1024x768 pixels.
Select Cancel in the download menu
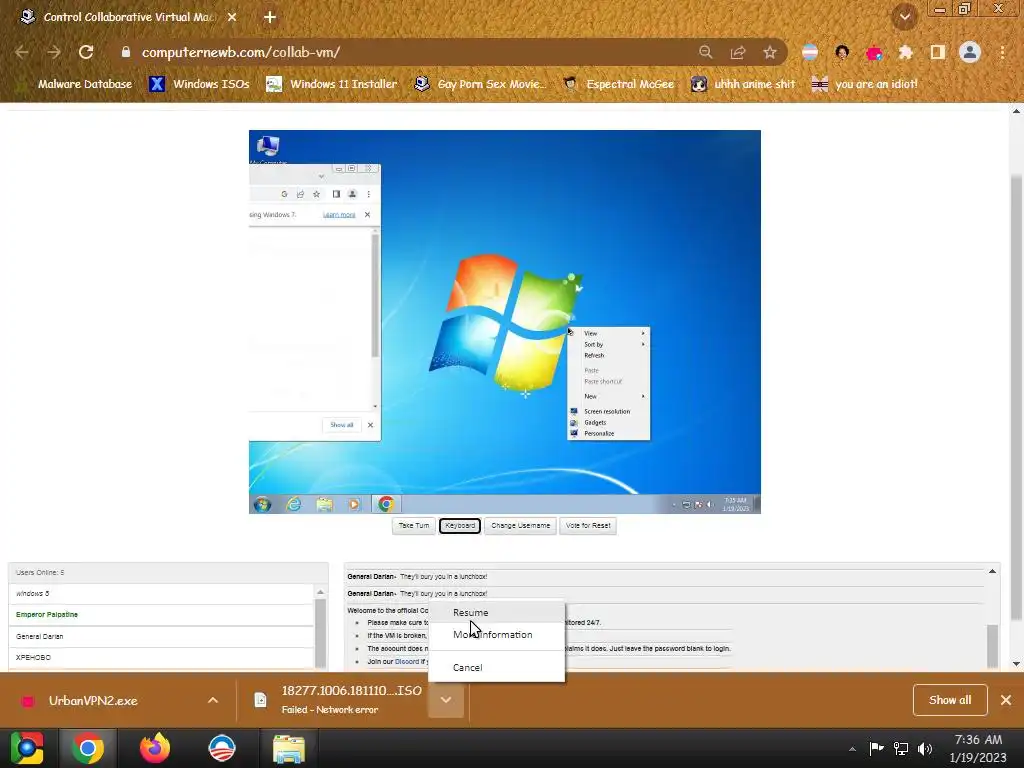(x=496, y=667)
